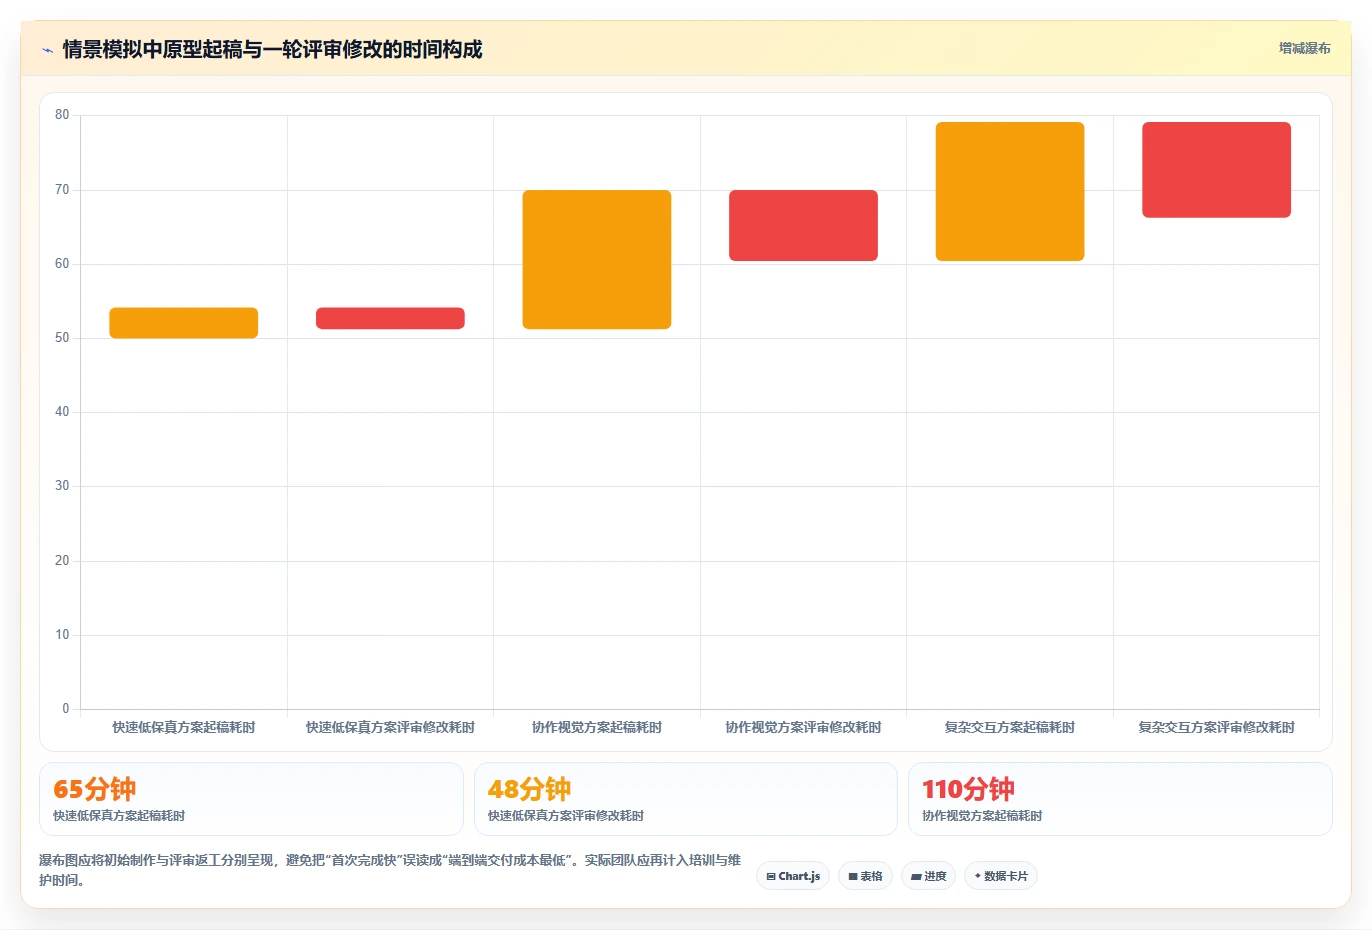This screenshot has height=930, width=1372.
Task: Click the x-axis label 协作视觉方案评审修改耗时
Action: 803,728
